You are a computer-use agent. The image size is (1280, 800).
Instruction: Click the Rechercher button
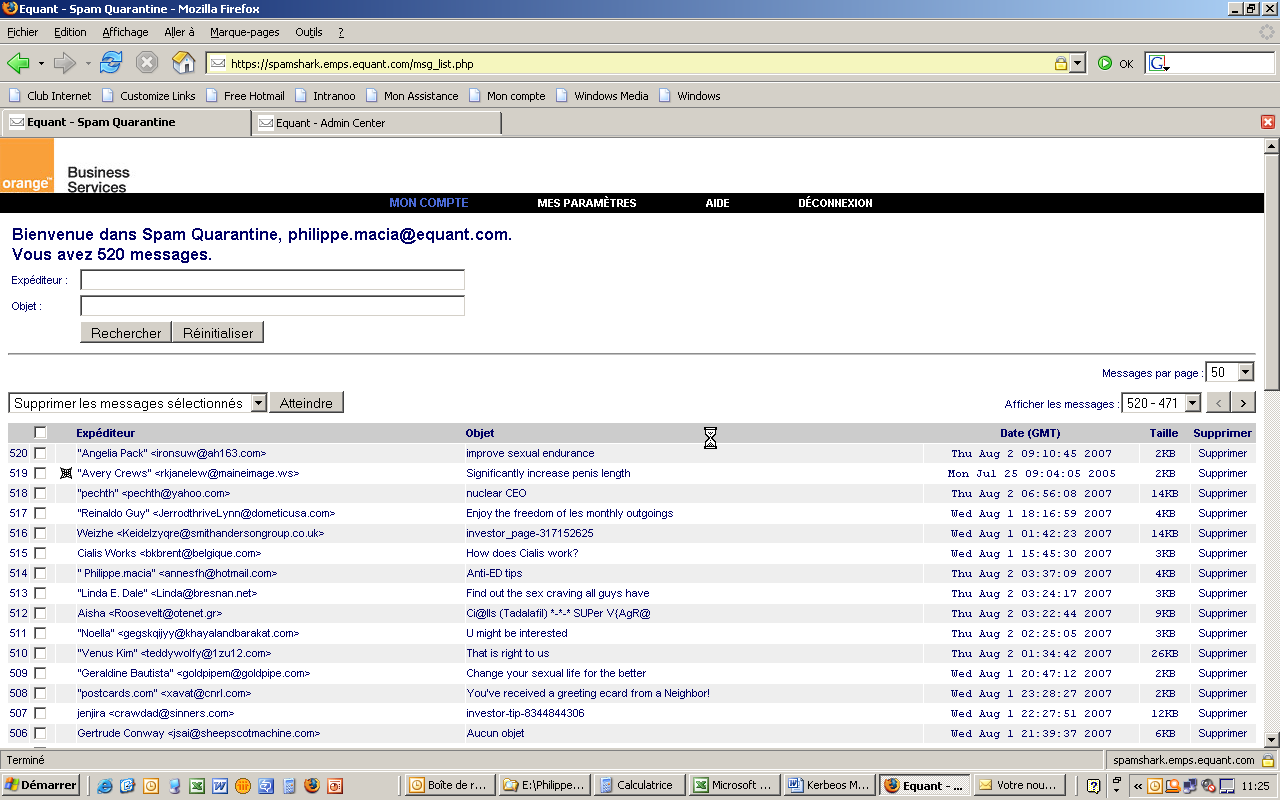[126, 333]
